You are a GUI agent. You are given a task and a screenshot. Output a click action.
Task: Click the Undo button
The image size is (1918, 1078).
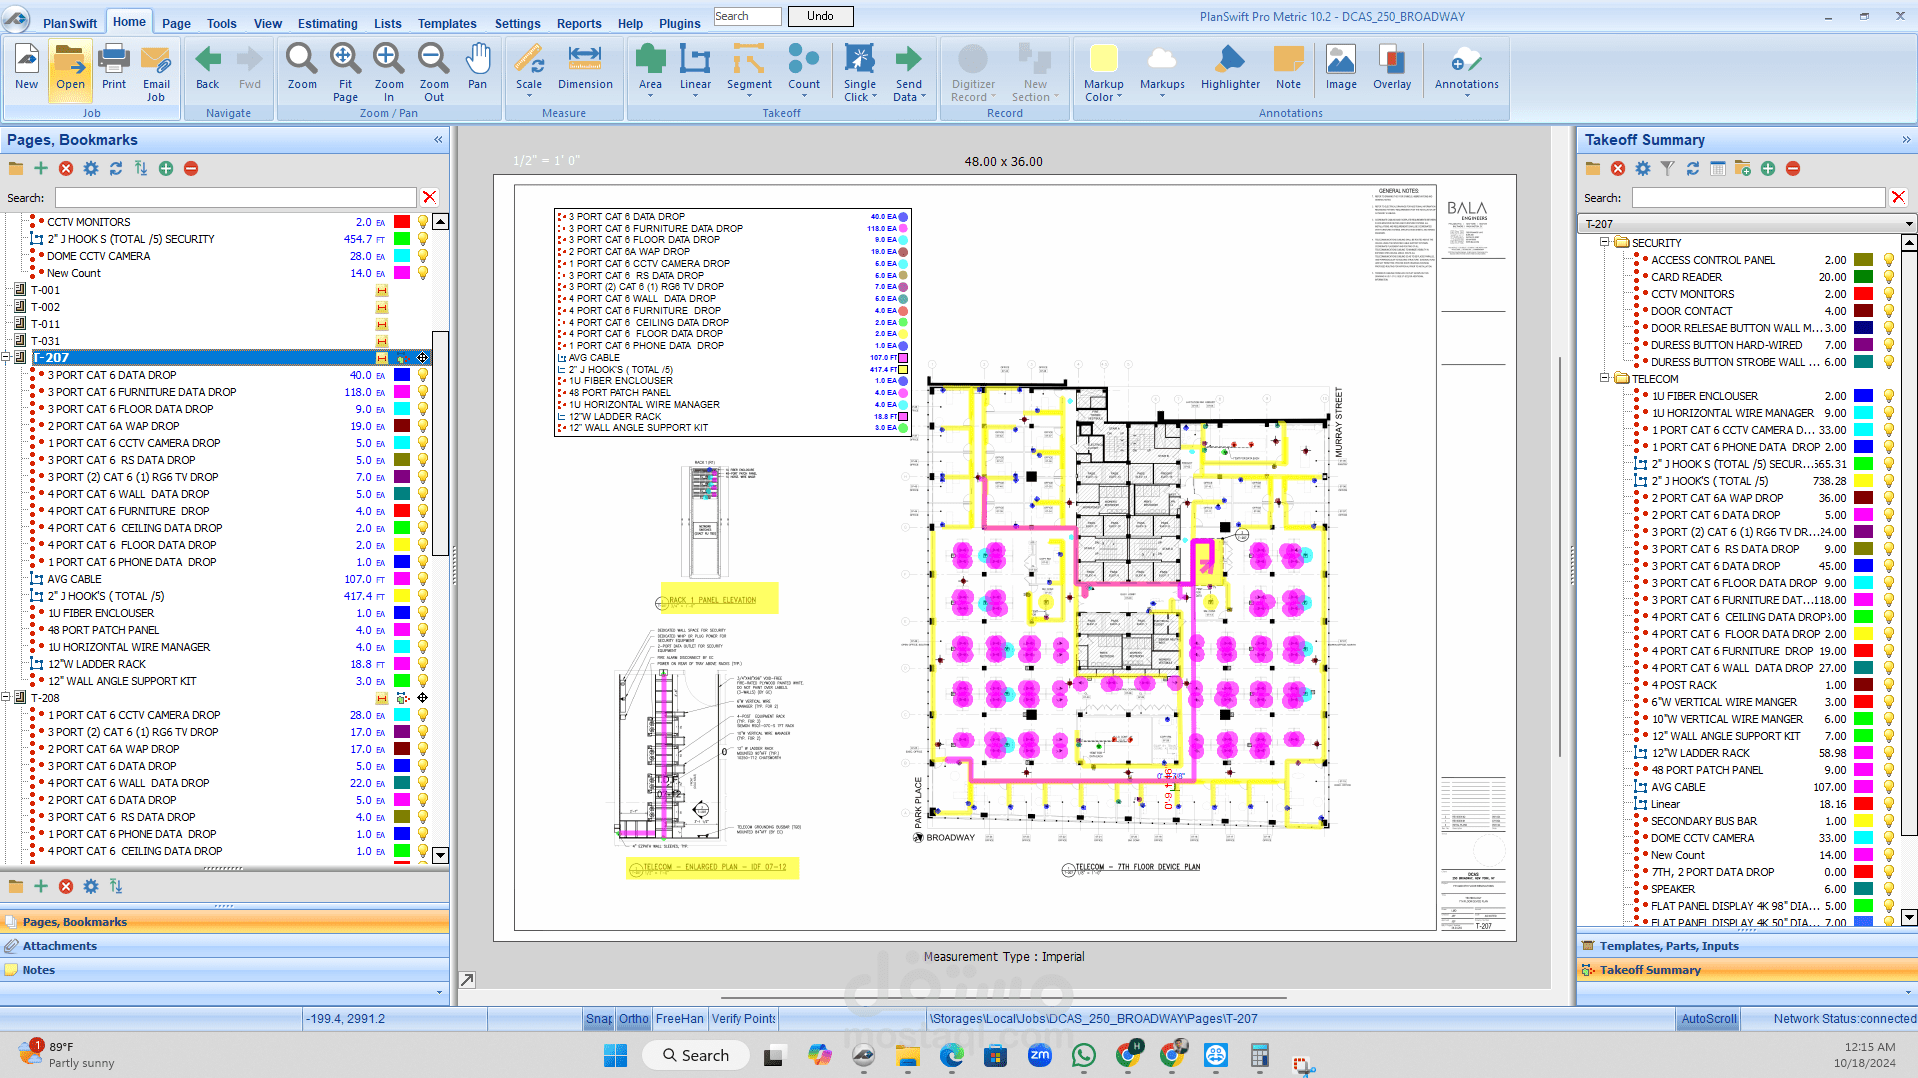tap(820, 16)
